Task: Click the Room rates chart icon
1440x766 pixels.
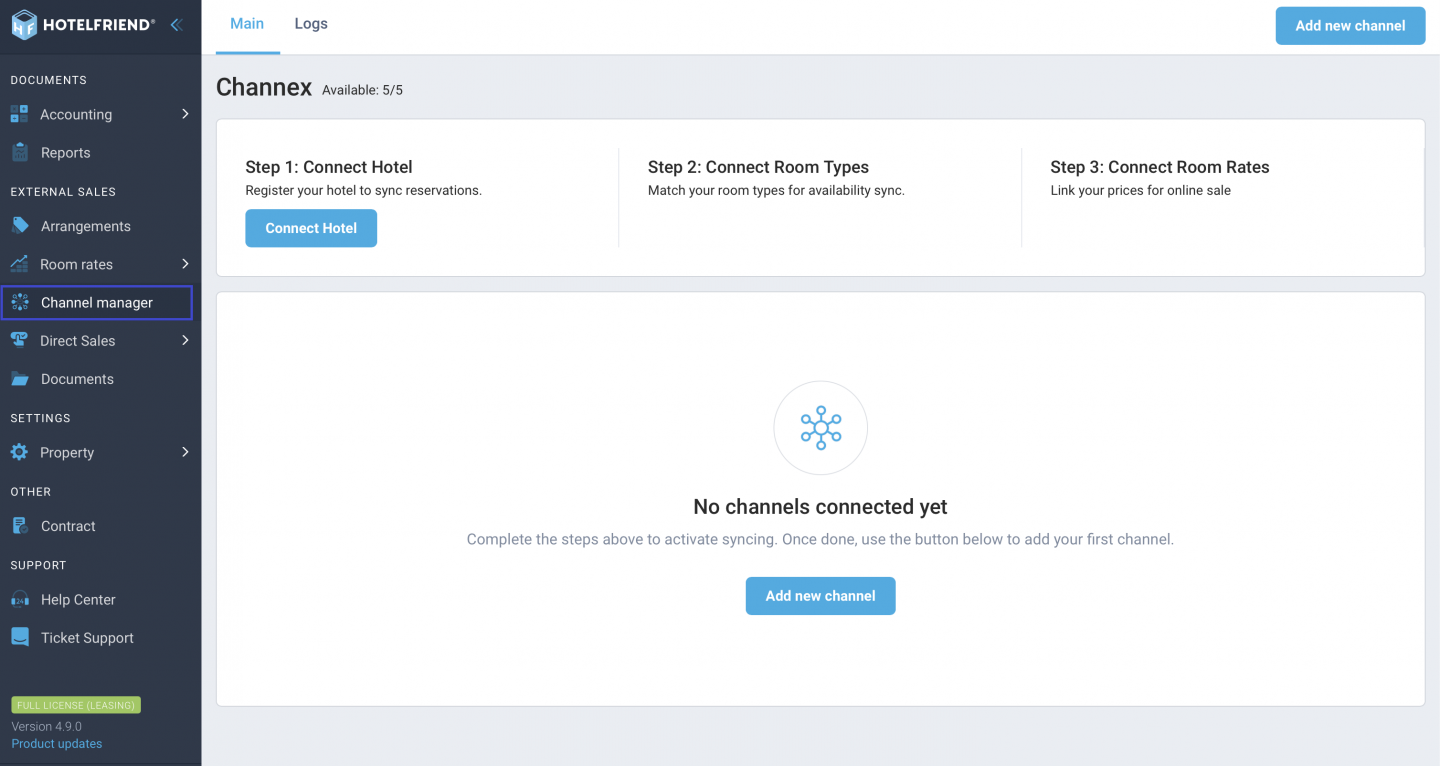Action: pos(19,264)
